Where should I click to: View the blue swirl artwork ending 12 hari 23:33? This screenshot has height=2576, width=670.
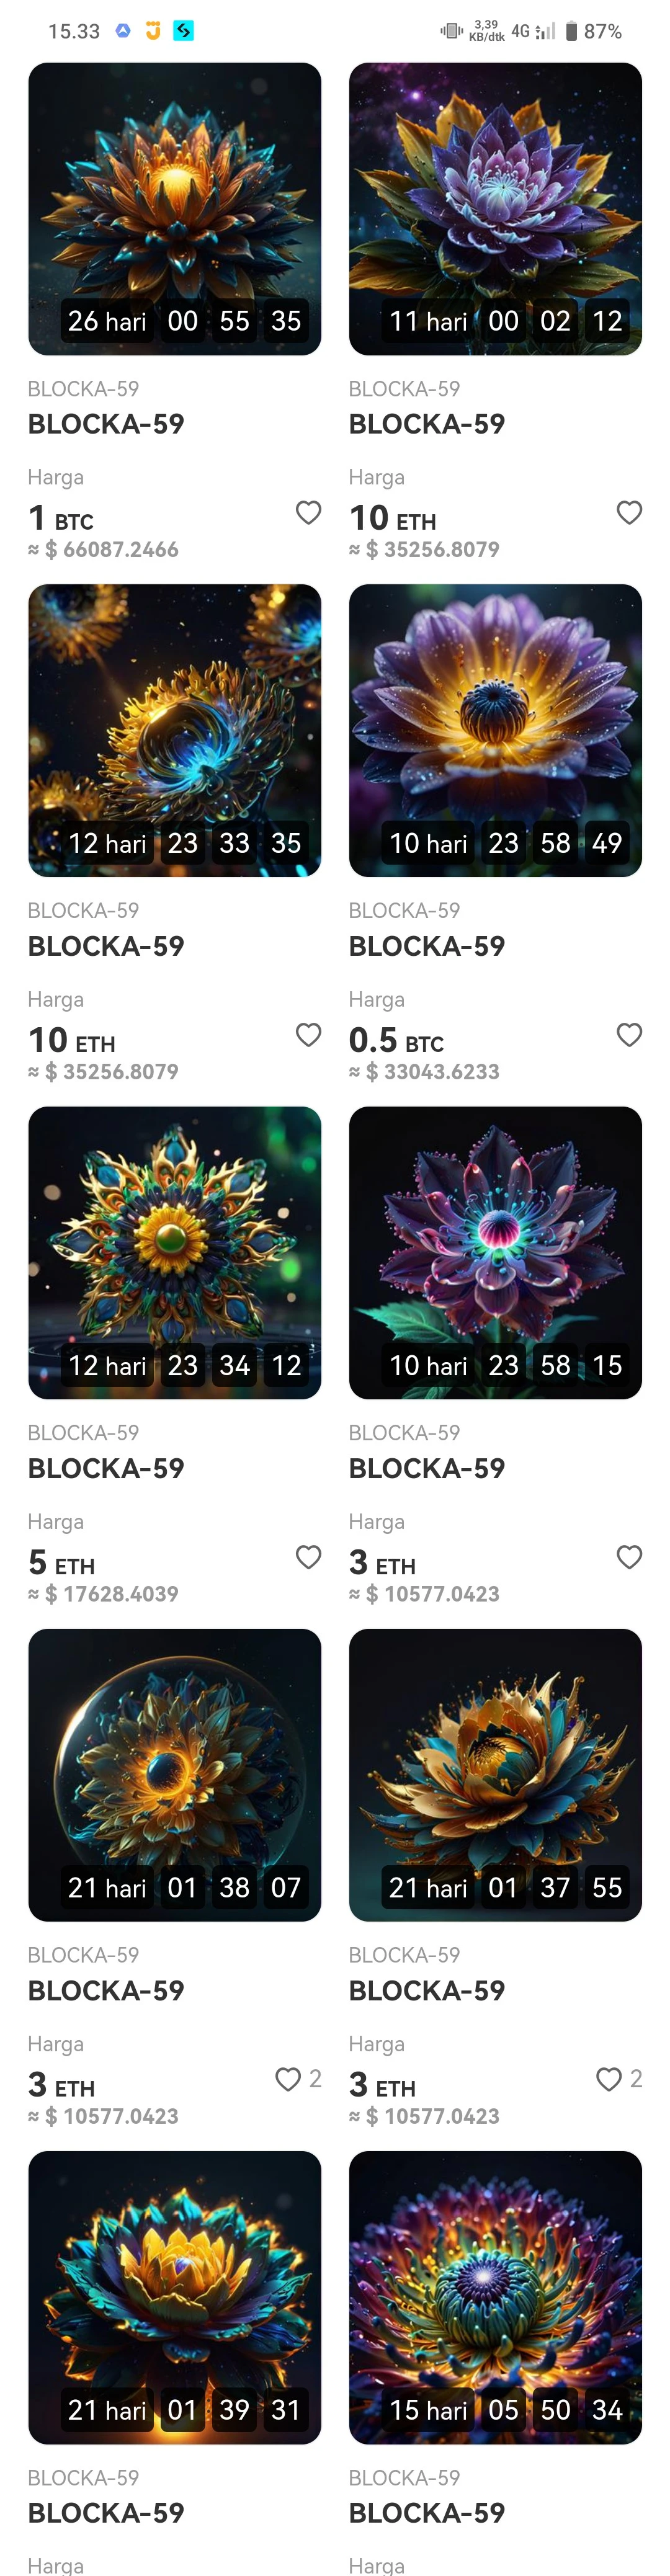click(175, 731)
